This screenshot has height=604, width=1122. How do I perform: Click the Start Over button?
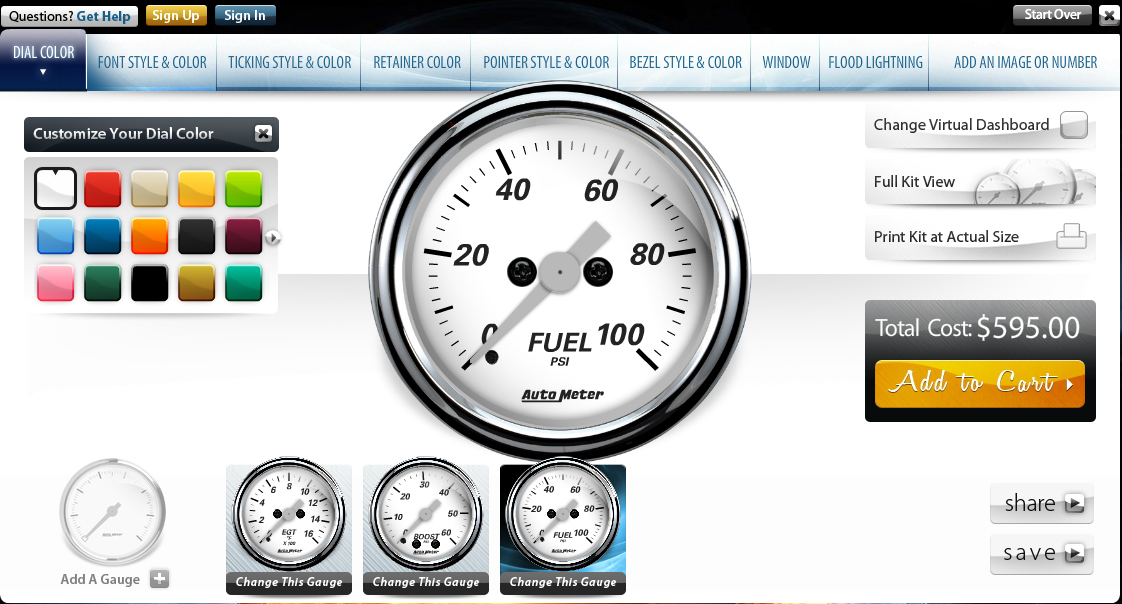coord(1052,15)
